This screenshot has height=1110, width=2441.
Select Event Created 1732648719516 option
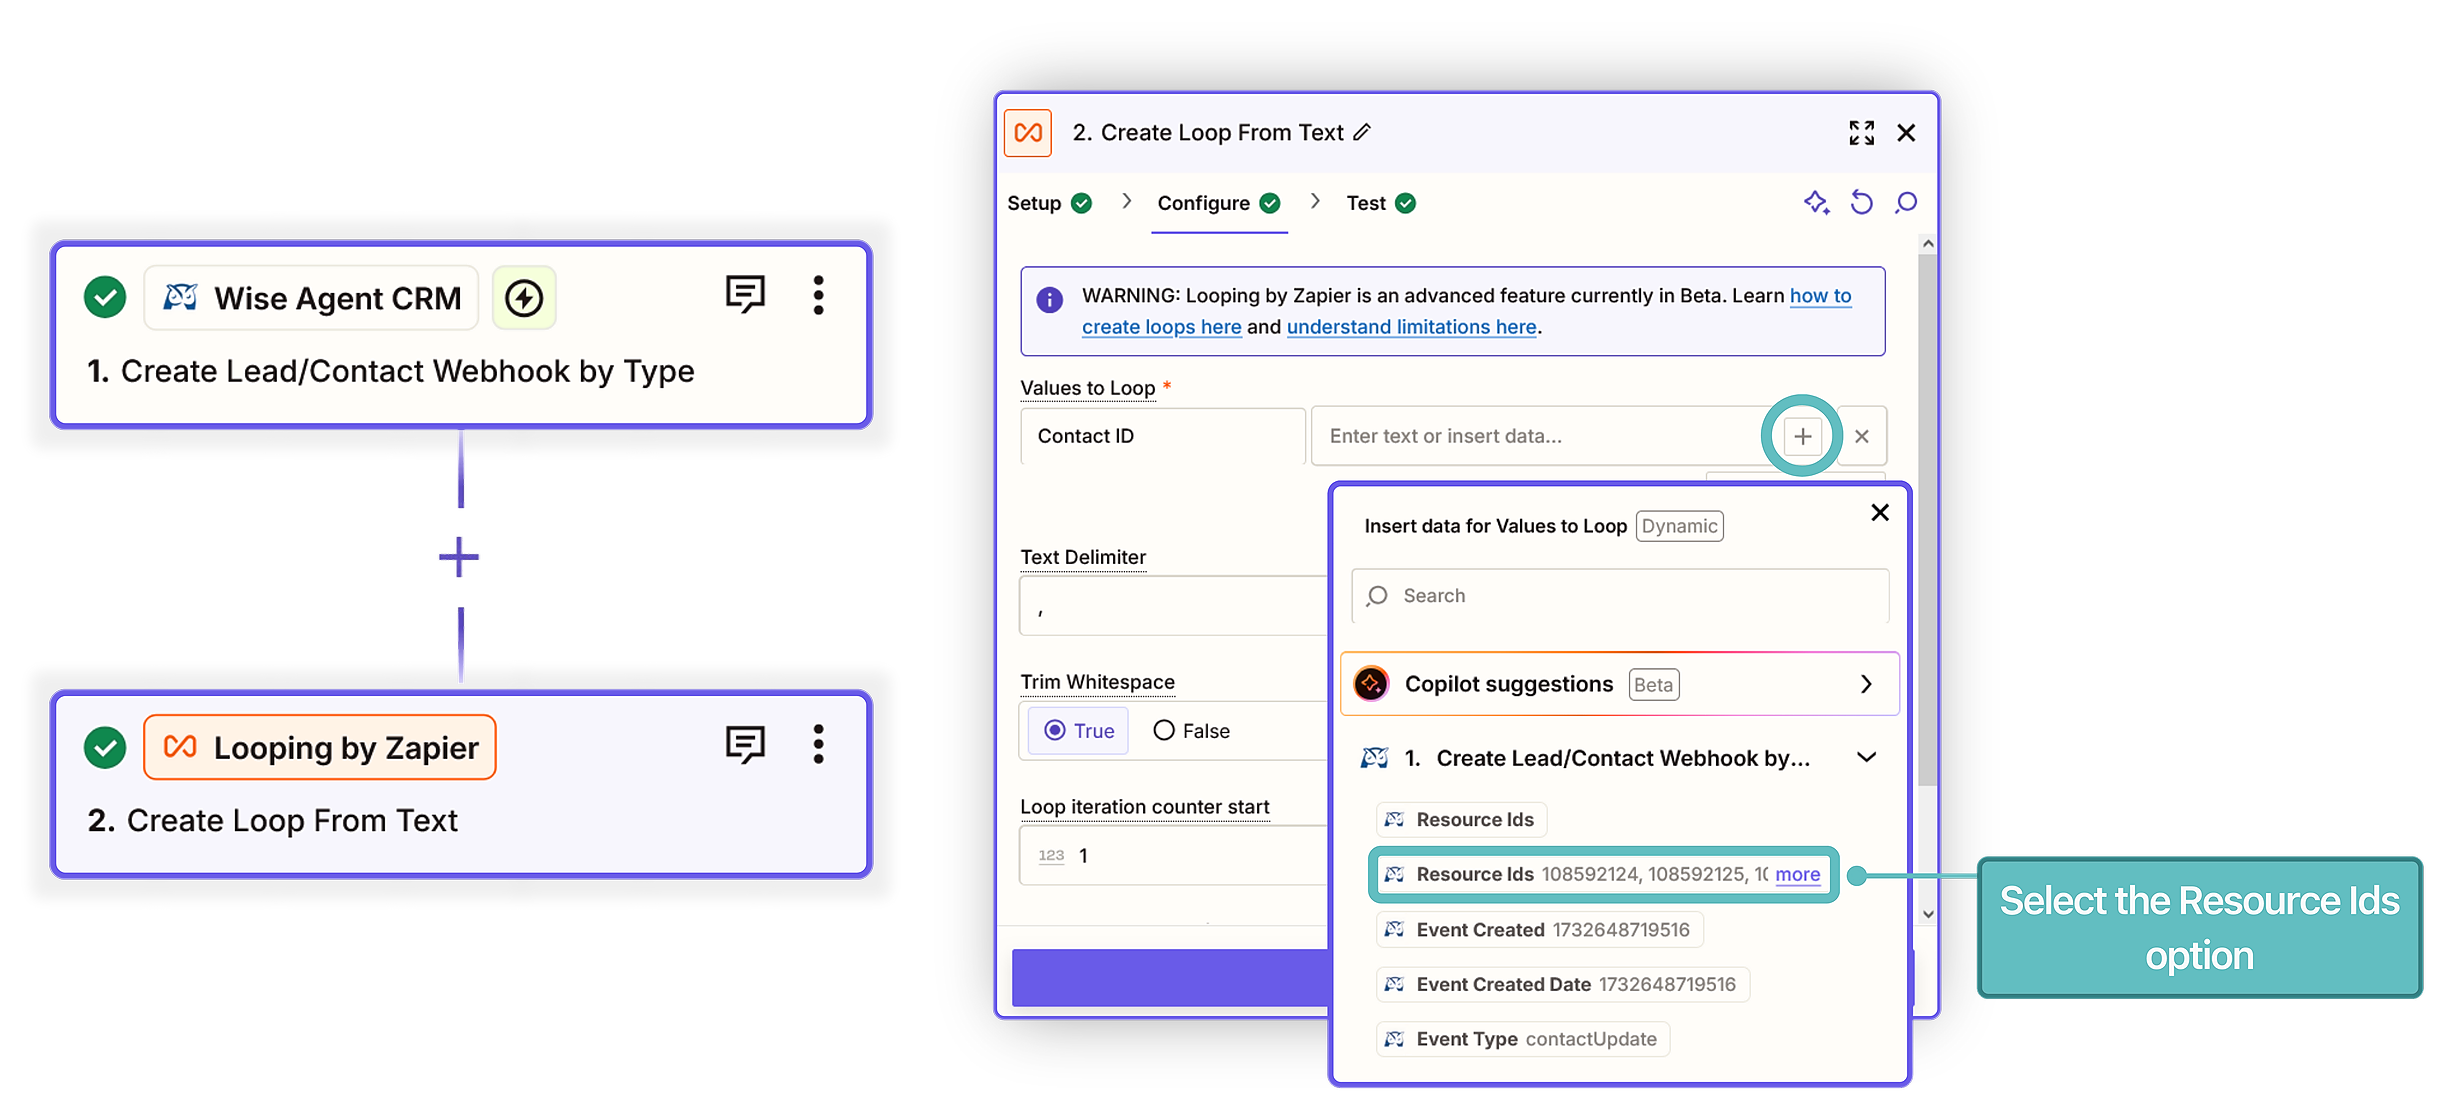[x=1539, y=930]
